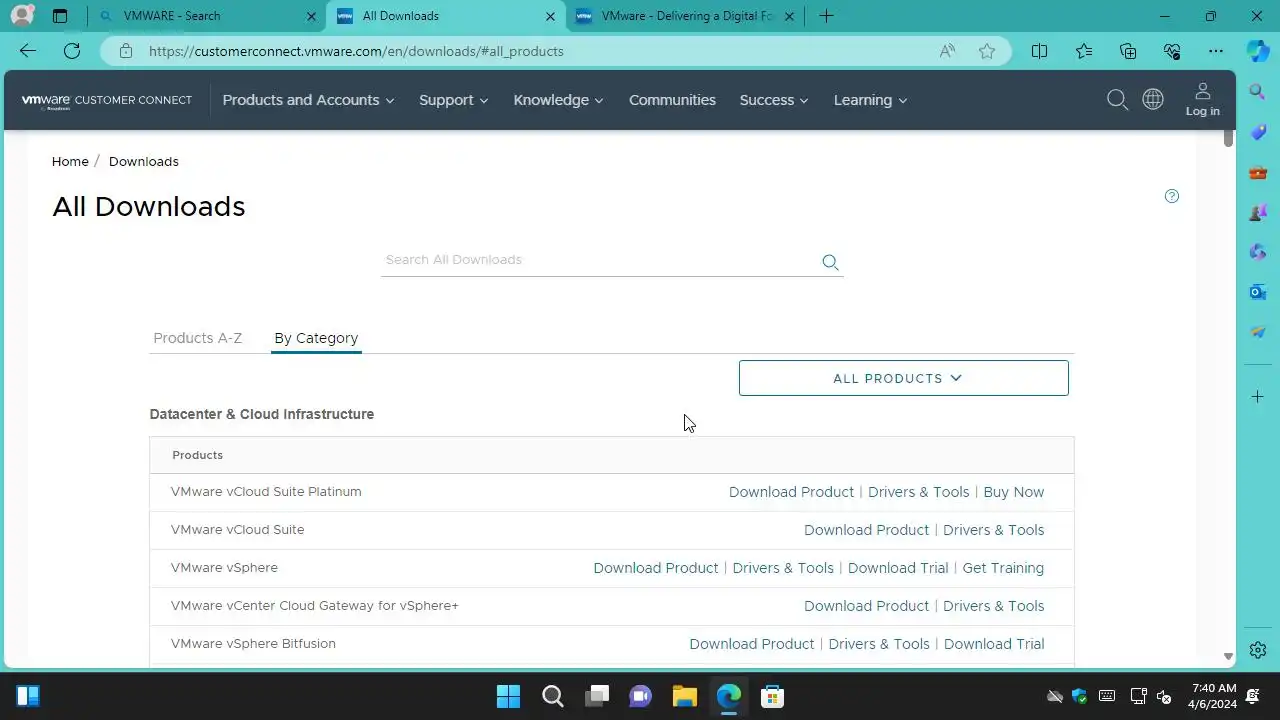The height and width of the screenshot is (720, 1280).
Task: Open the Edge sidebar search icon
Action: point(1258,92)
